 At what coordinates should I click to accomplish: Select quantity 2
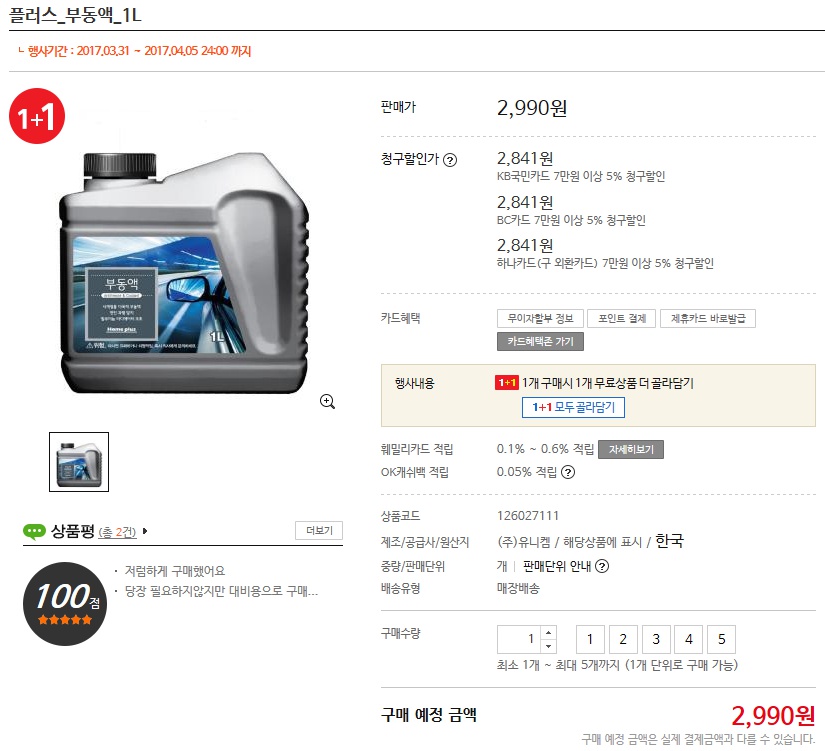coord(623,639)
